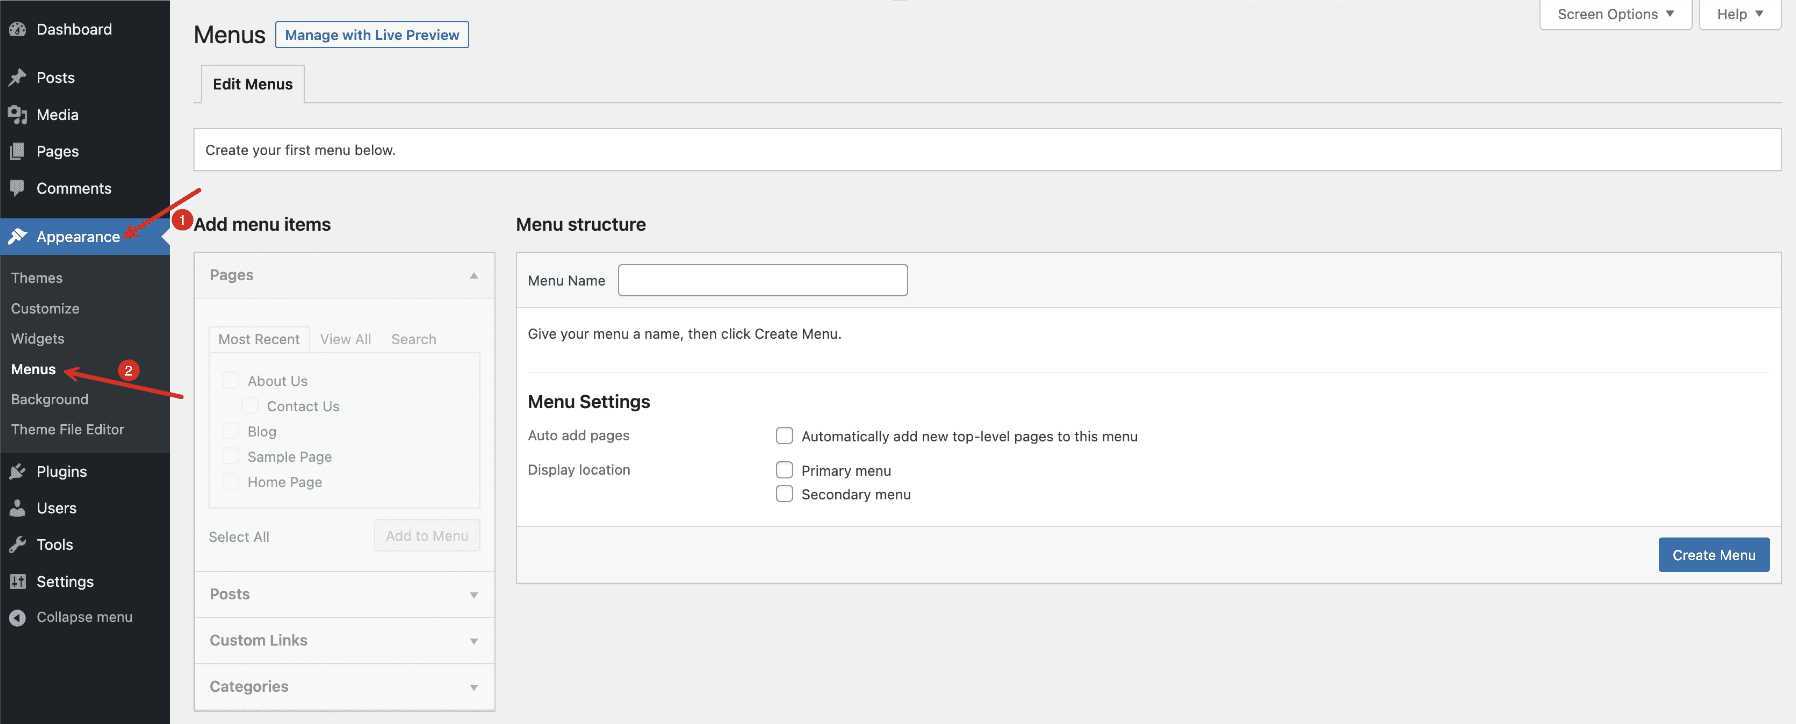Click the Tools wrench icon
Viewport: 1796px width, 724px height.
tap(17, 545)
